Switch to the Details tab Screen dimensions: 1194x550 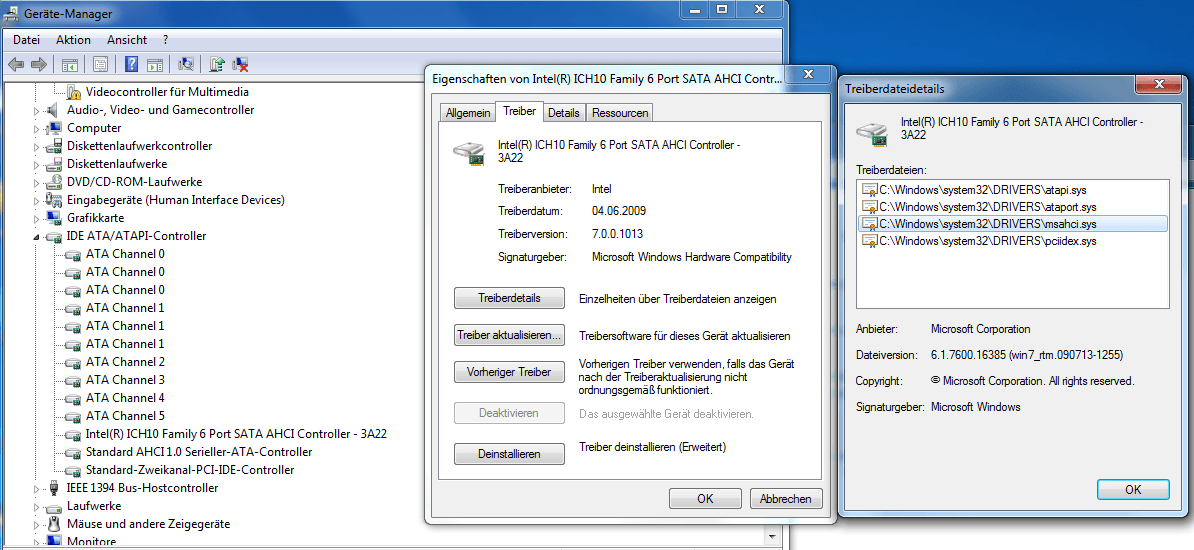(563, 113)
